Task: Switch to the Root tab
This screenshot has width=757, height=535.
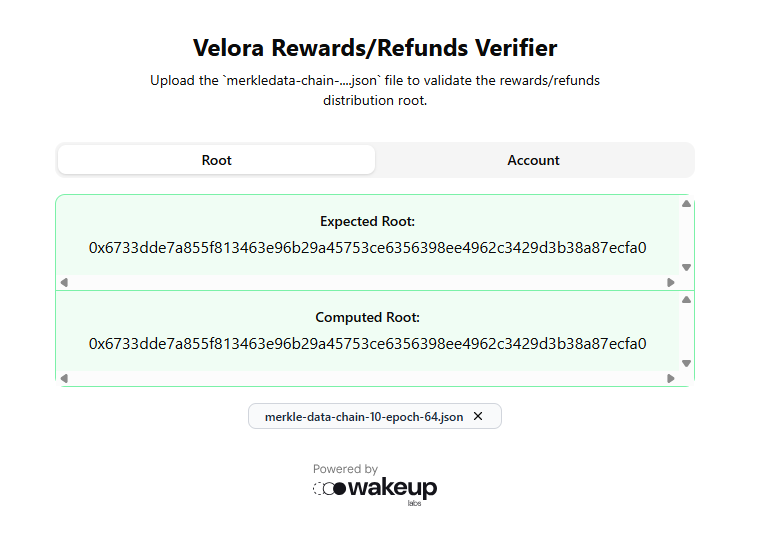Action: 216,160
